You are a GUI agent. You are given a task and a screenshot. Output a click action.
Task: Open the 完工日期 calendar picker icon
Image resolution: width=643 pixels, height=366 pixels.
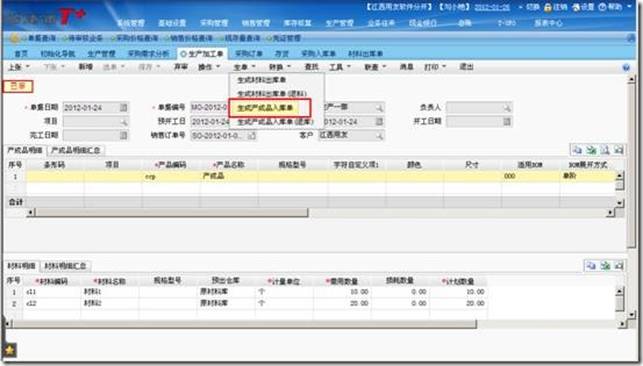click(123, 135)
